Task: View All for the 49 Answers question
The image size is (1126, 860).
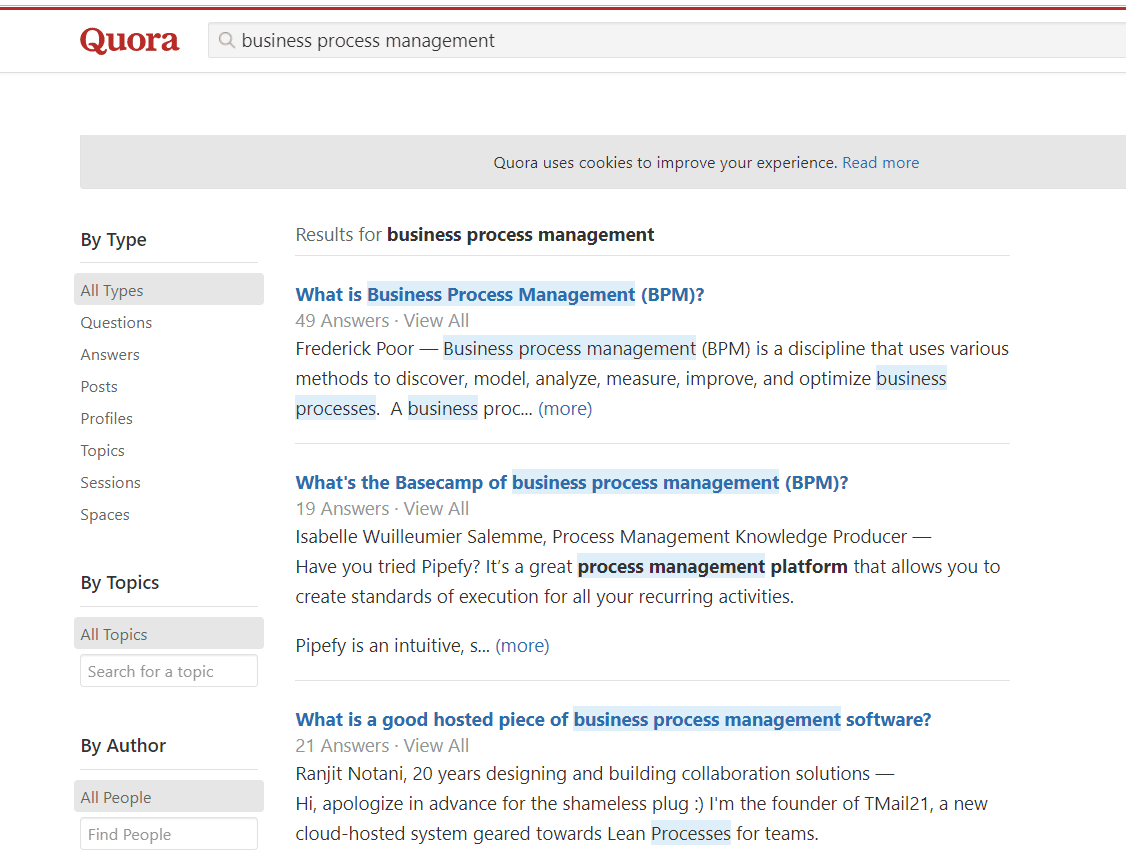Action: (436, 321)
